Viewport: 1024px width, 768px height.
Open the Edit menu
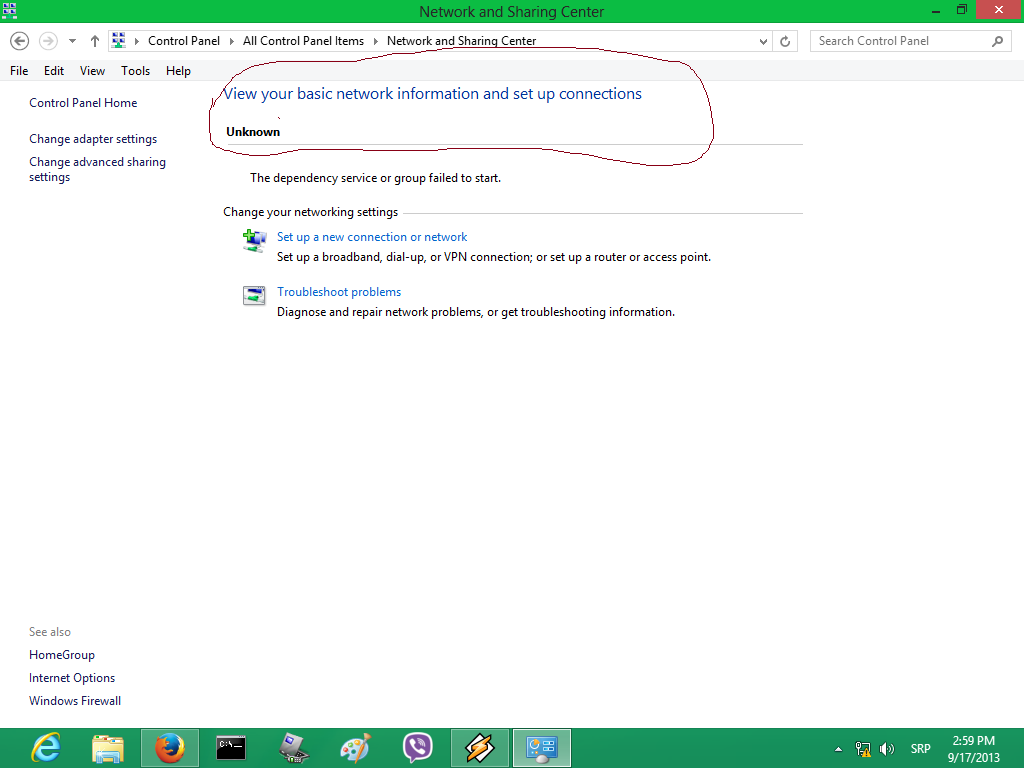click(x=54, y=71)
